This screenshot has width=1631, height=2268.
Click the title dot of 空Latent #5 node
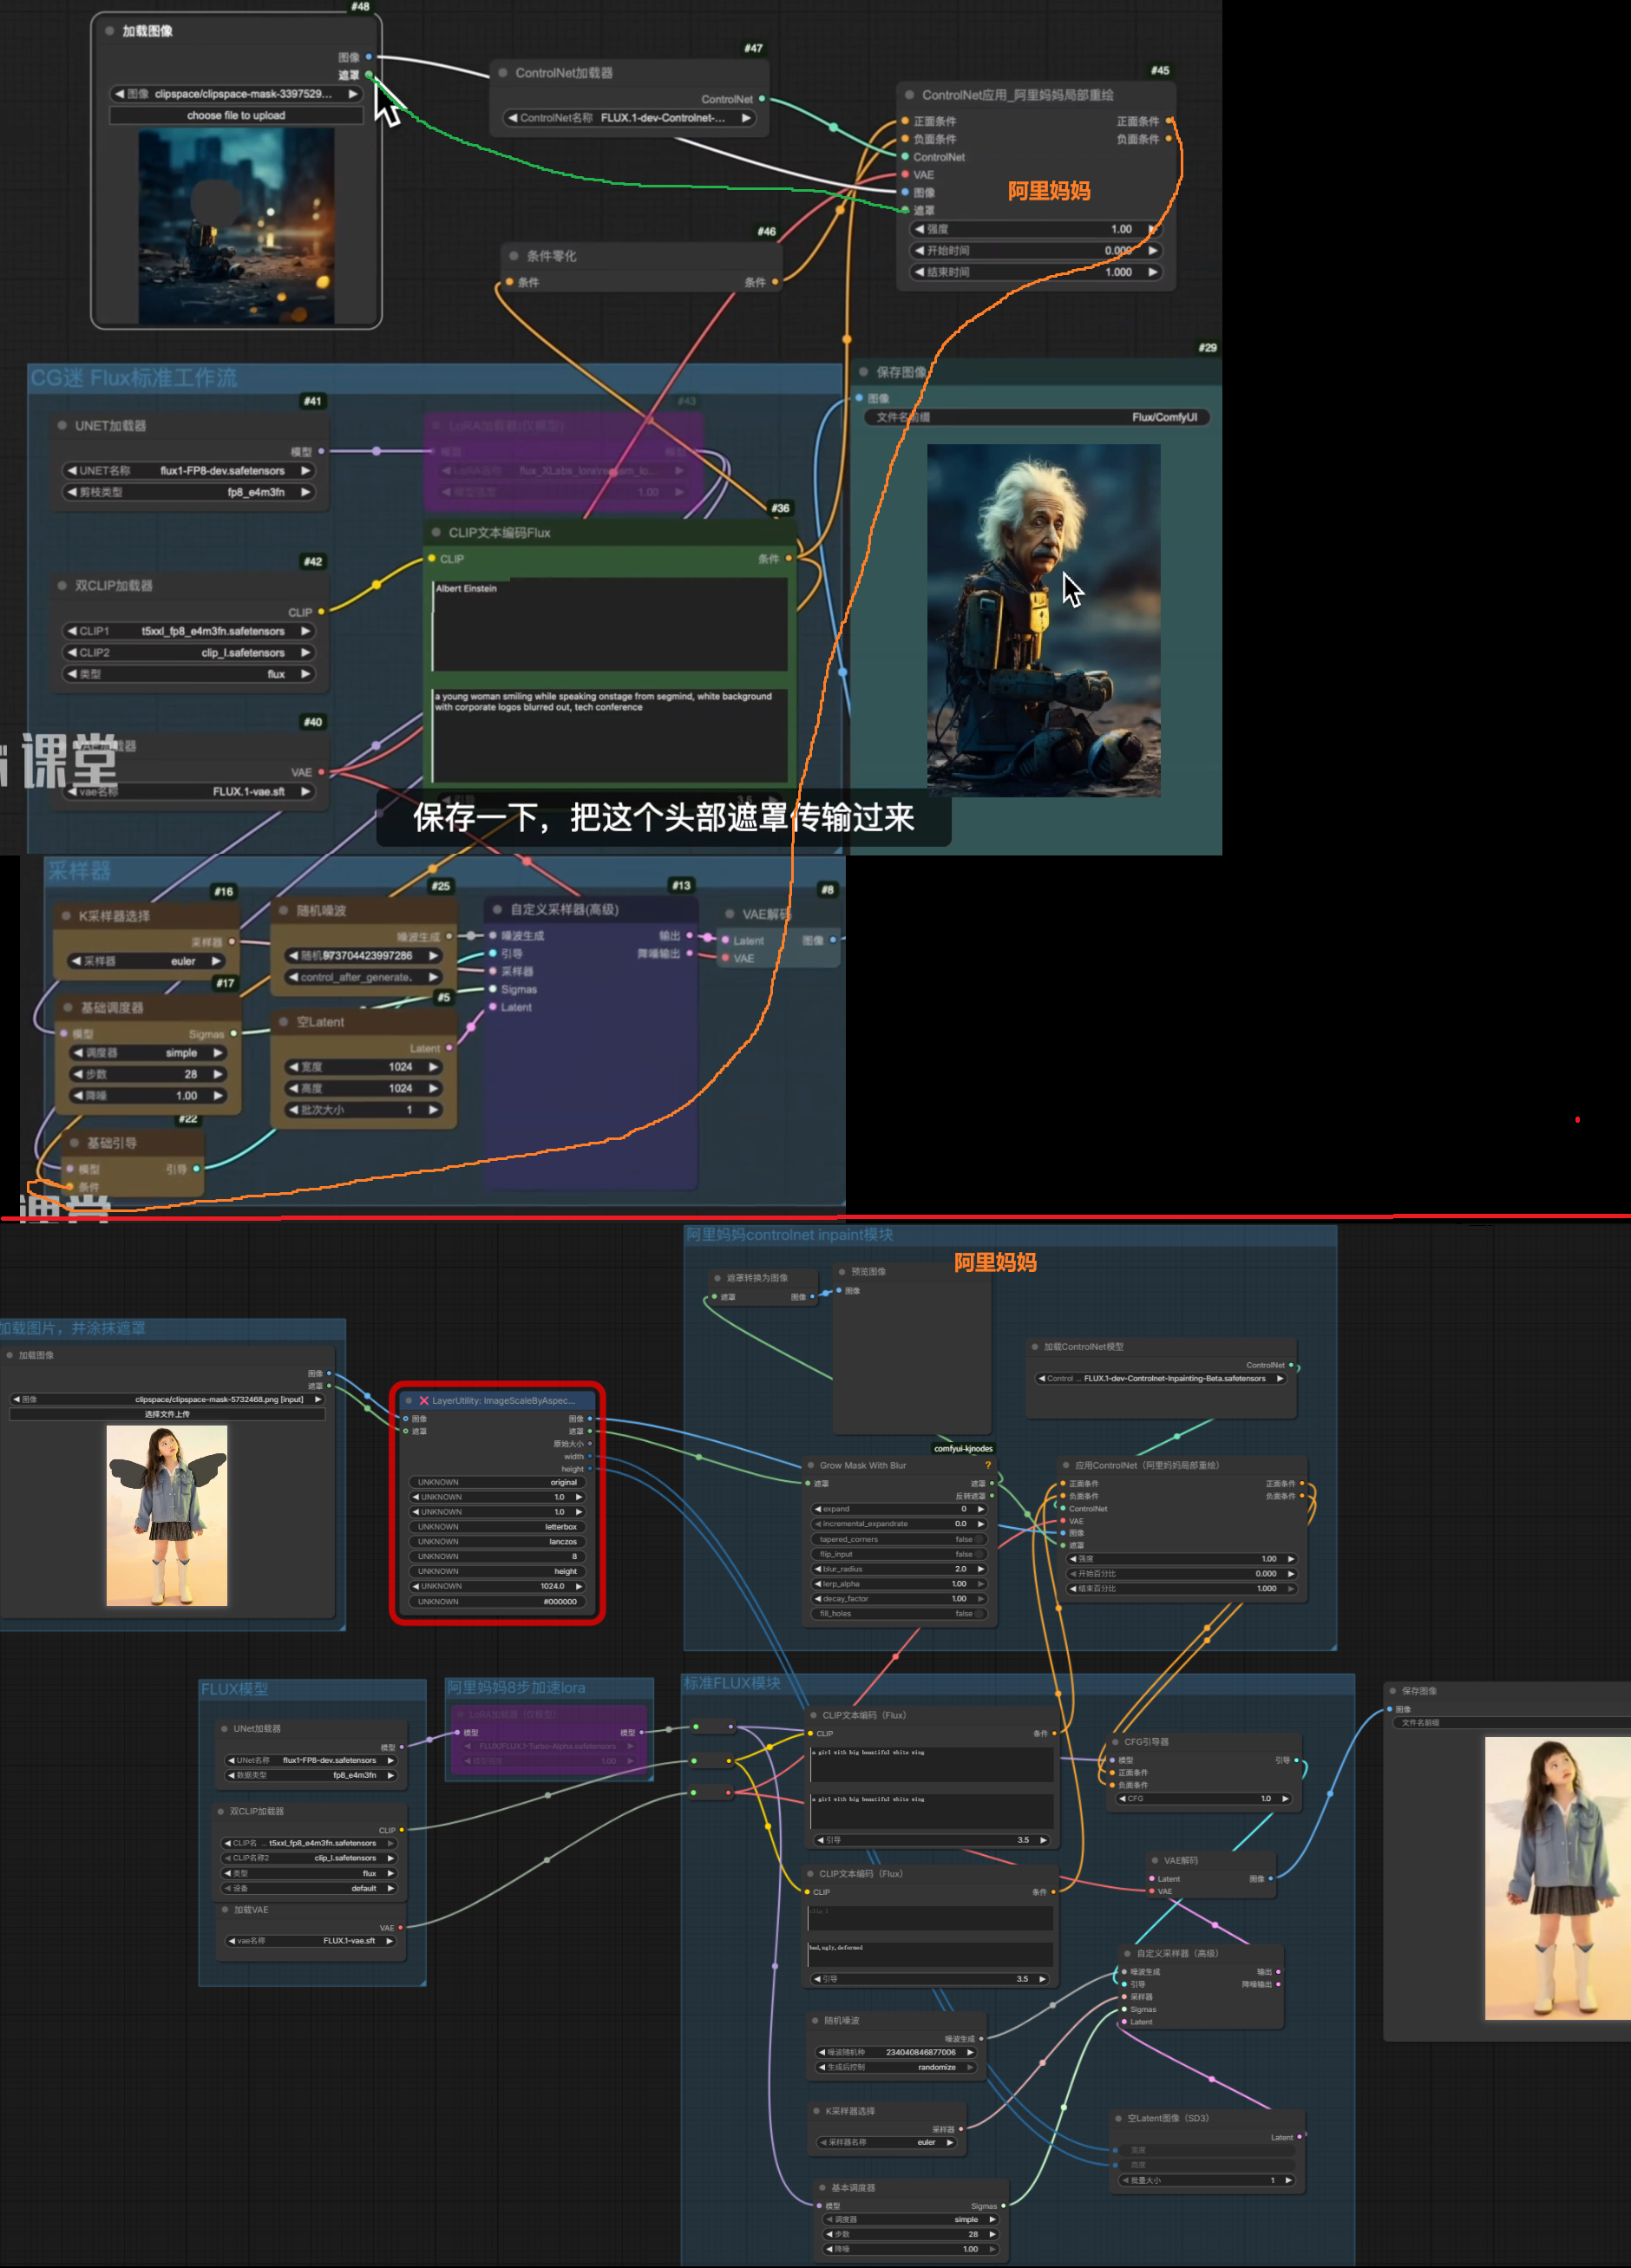(284, 1022)
